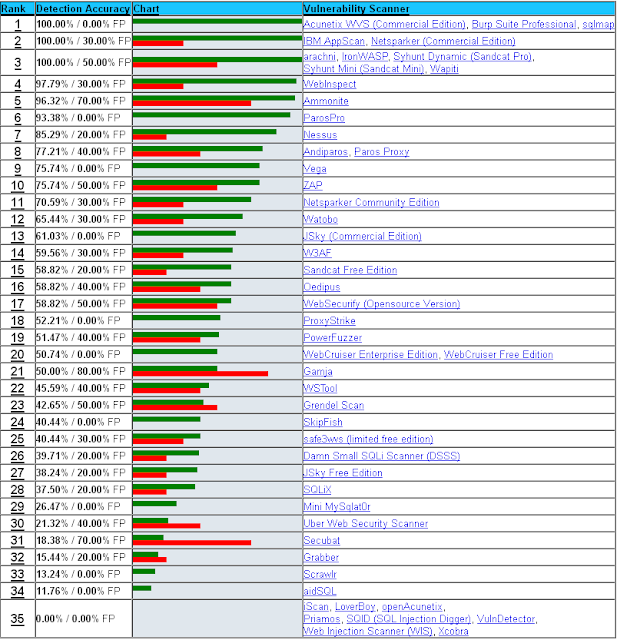617x640 pixels.
Task: Open Netsparker Community Edition link
Action: (371, 202)
